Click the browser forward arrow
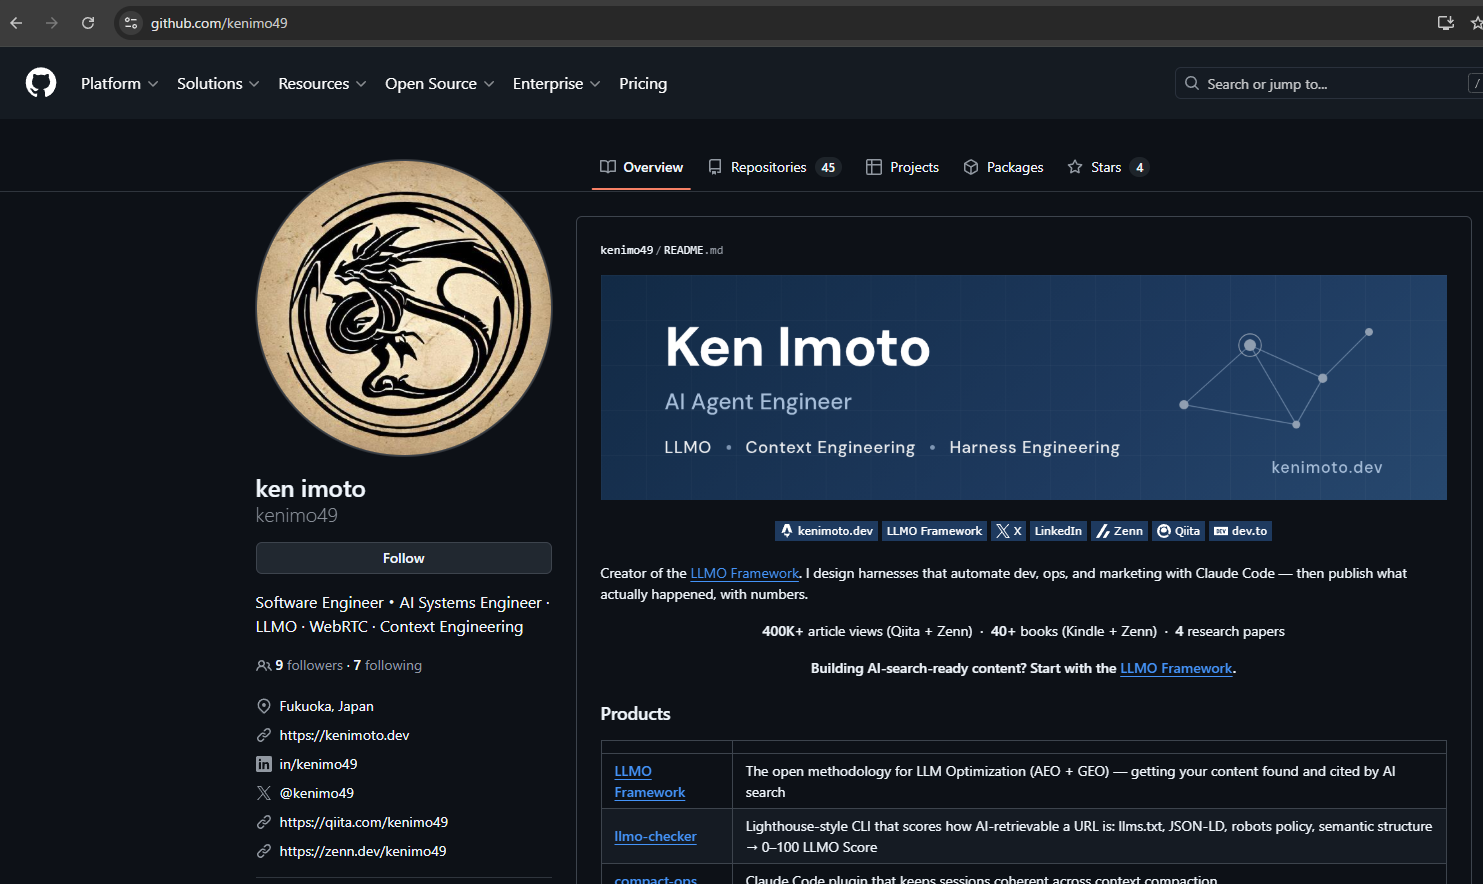The height and width of the screenshot is (884, 1483). pyautogui.click(x=52, y=23)
